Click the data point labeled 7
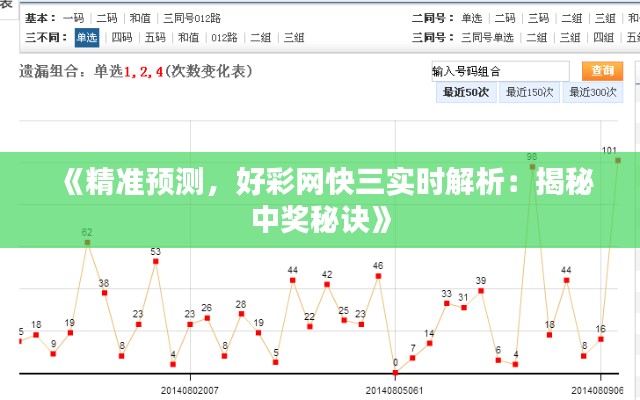 pos(412,358)
